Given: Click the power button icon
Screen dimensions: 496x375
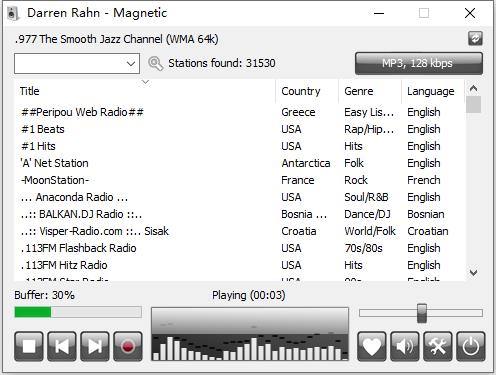Looking at the screenshot, I should 470,346.
